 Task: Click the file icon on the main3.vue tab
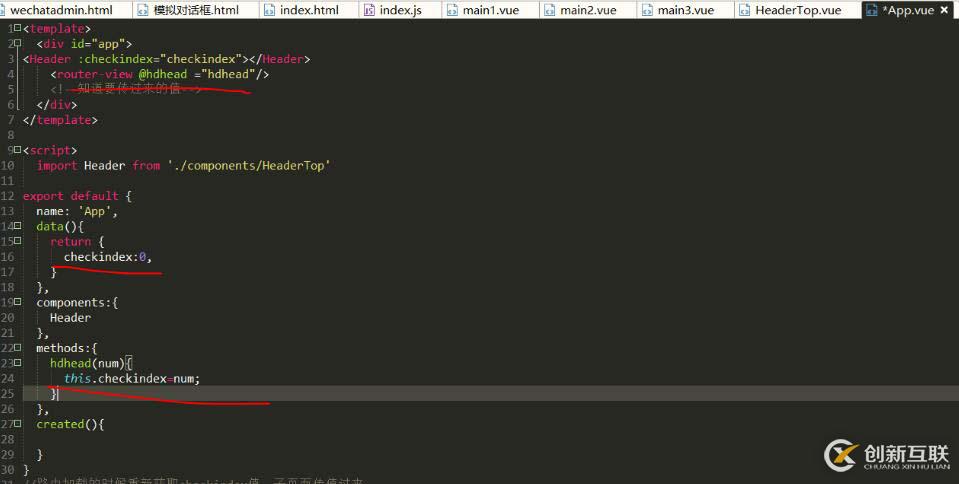pos(648,10)
